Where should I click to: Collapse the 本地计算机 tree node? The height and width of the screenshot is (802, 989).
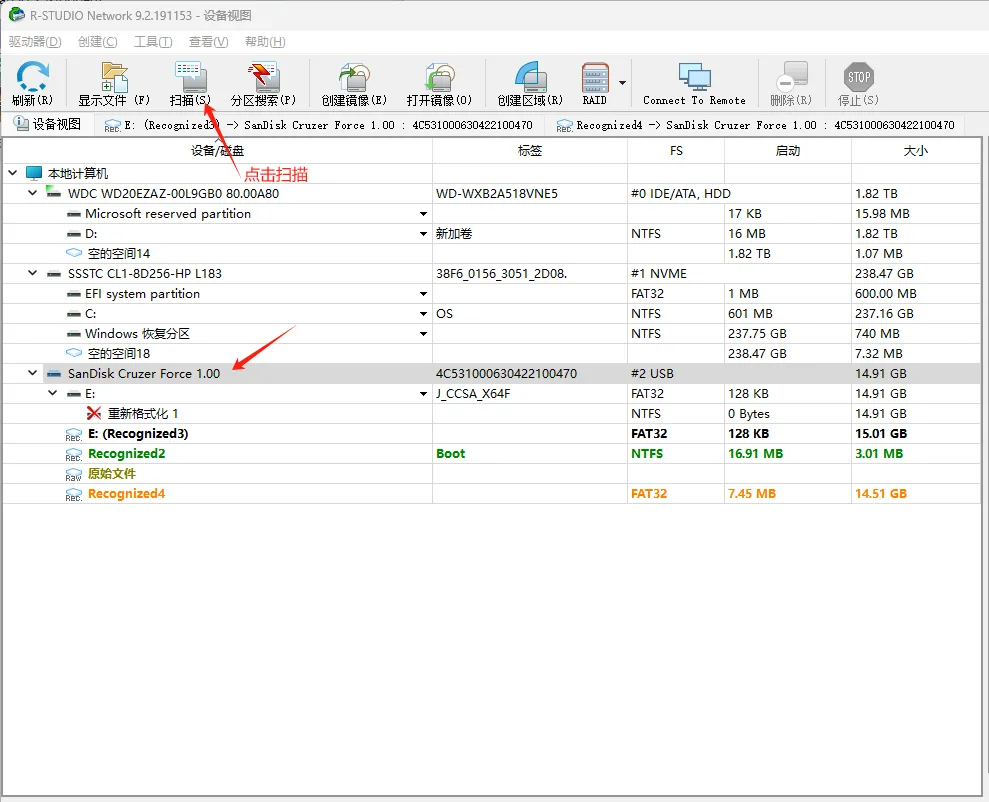coord(13,173)
